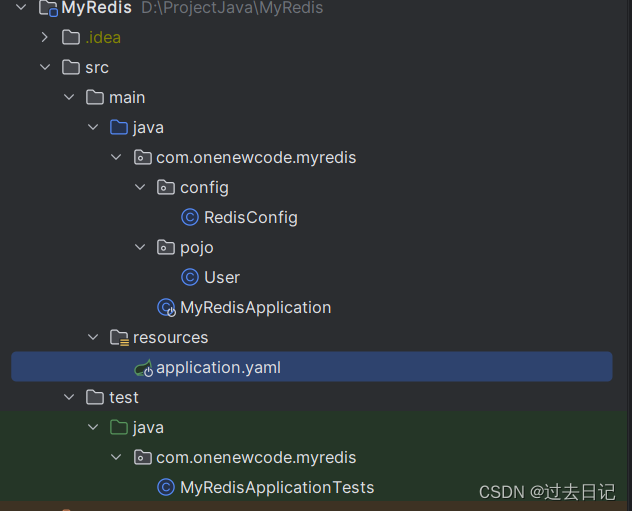Click the MyRedis project module icon
632x511 pixels.
[x=46, y=8]
